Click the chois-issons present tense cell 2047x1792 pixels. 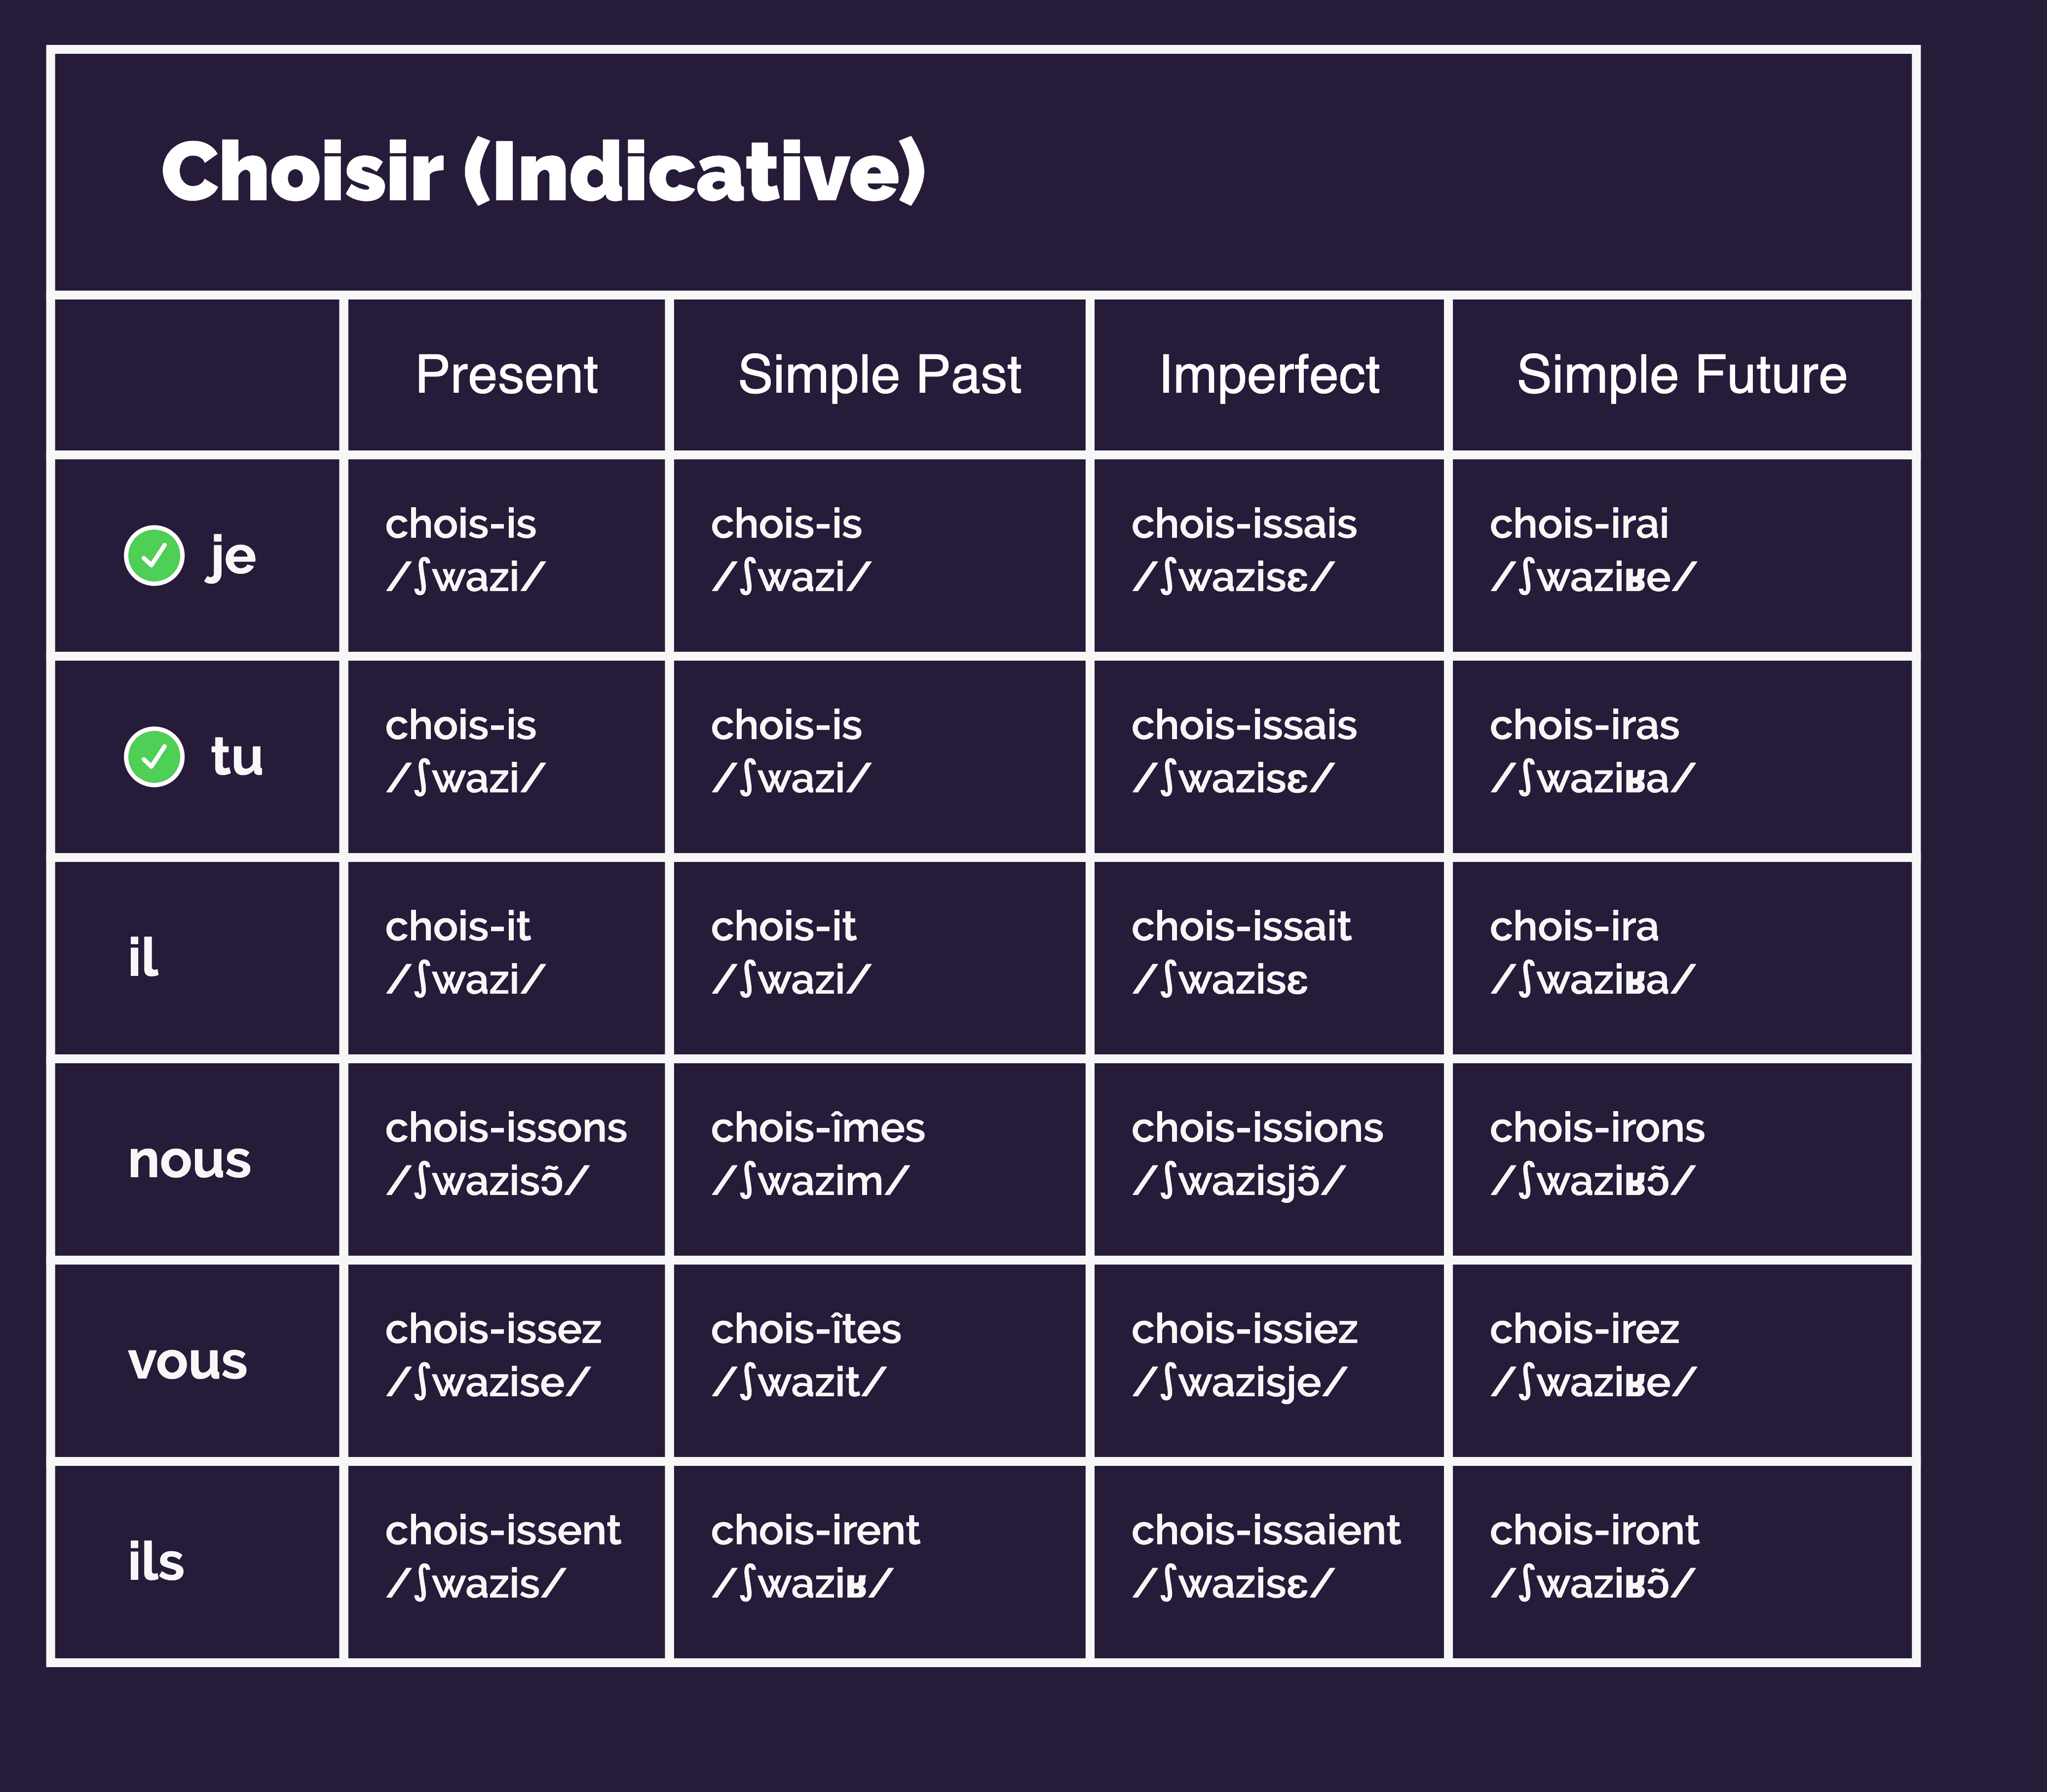(507, 1160)
